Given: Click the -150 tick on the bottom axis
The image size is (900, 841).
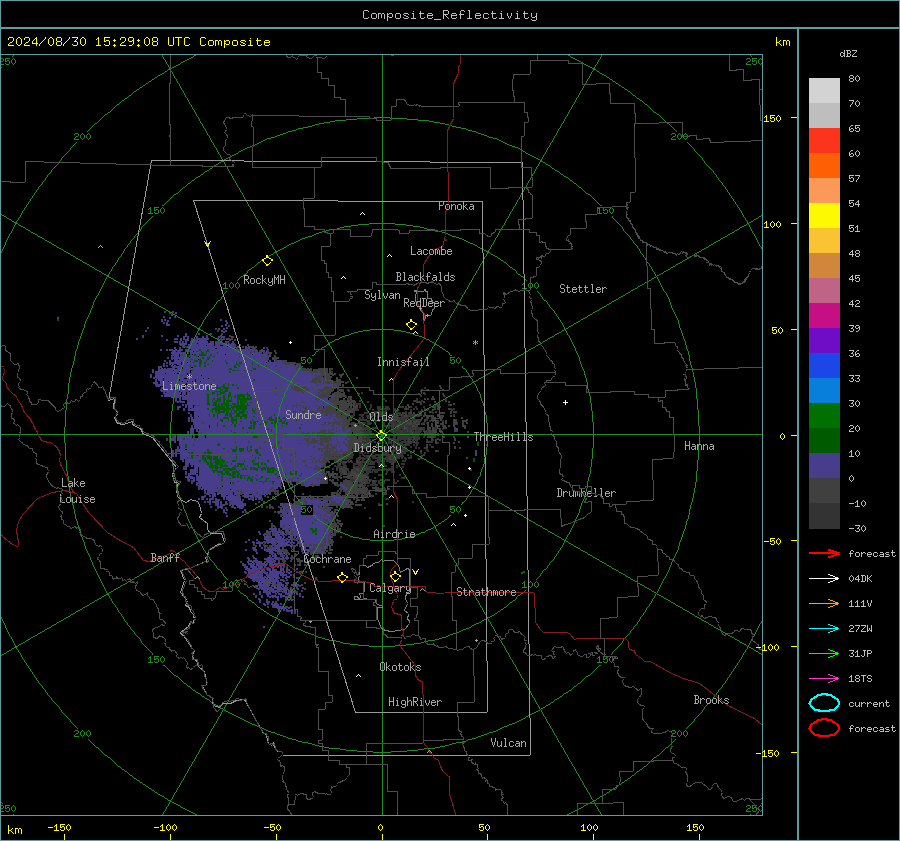Looking at the screenshot, I should tap(59, 827).
